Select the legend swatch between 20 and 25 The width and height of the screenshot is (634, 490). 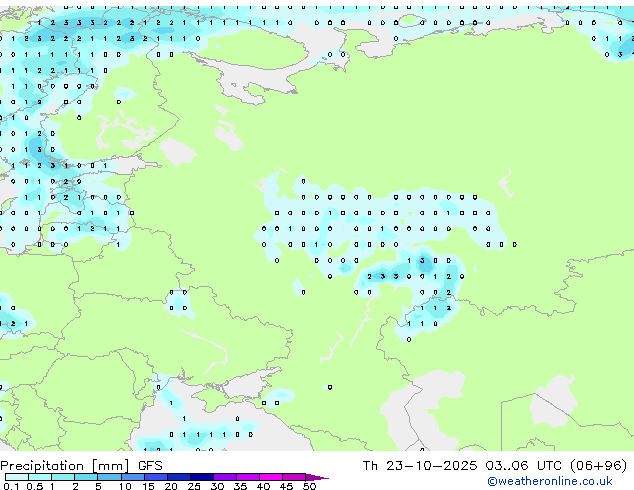(178, 477)
